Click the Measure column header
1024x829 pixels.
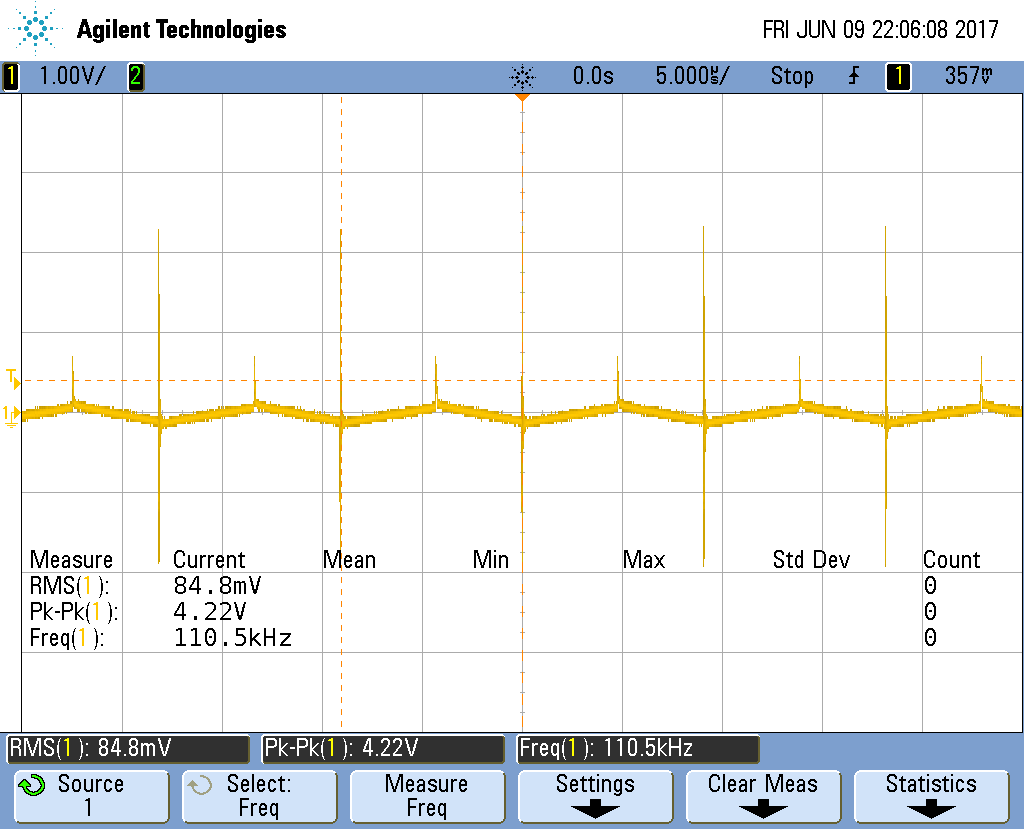pos(71,560)
